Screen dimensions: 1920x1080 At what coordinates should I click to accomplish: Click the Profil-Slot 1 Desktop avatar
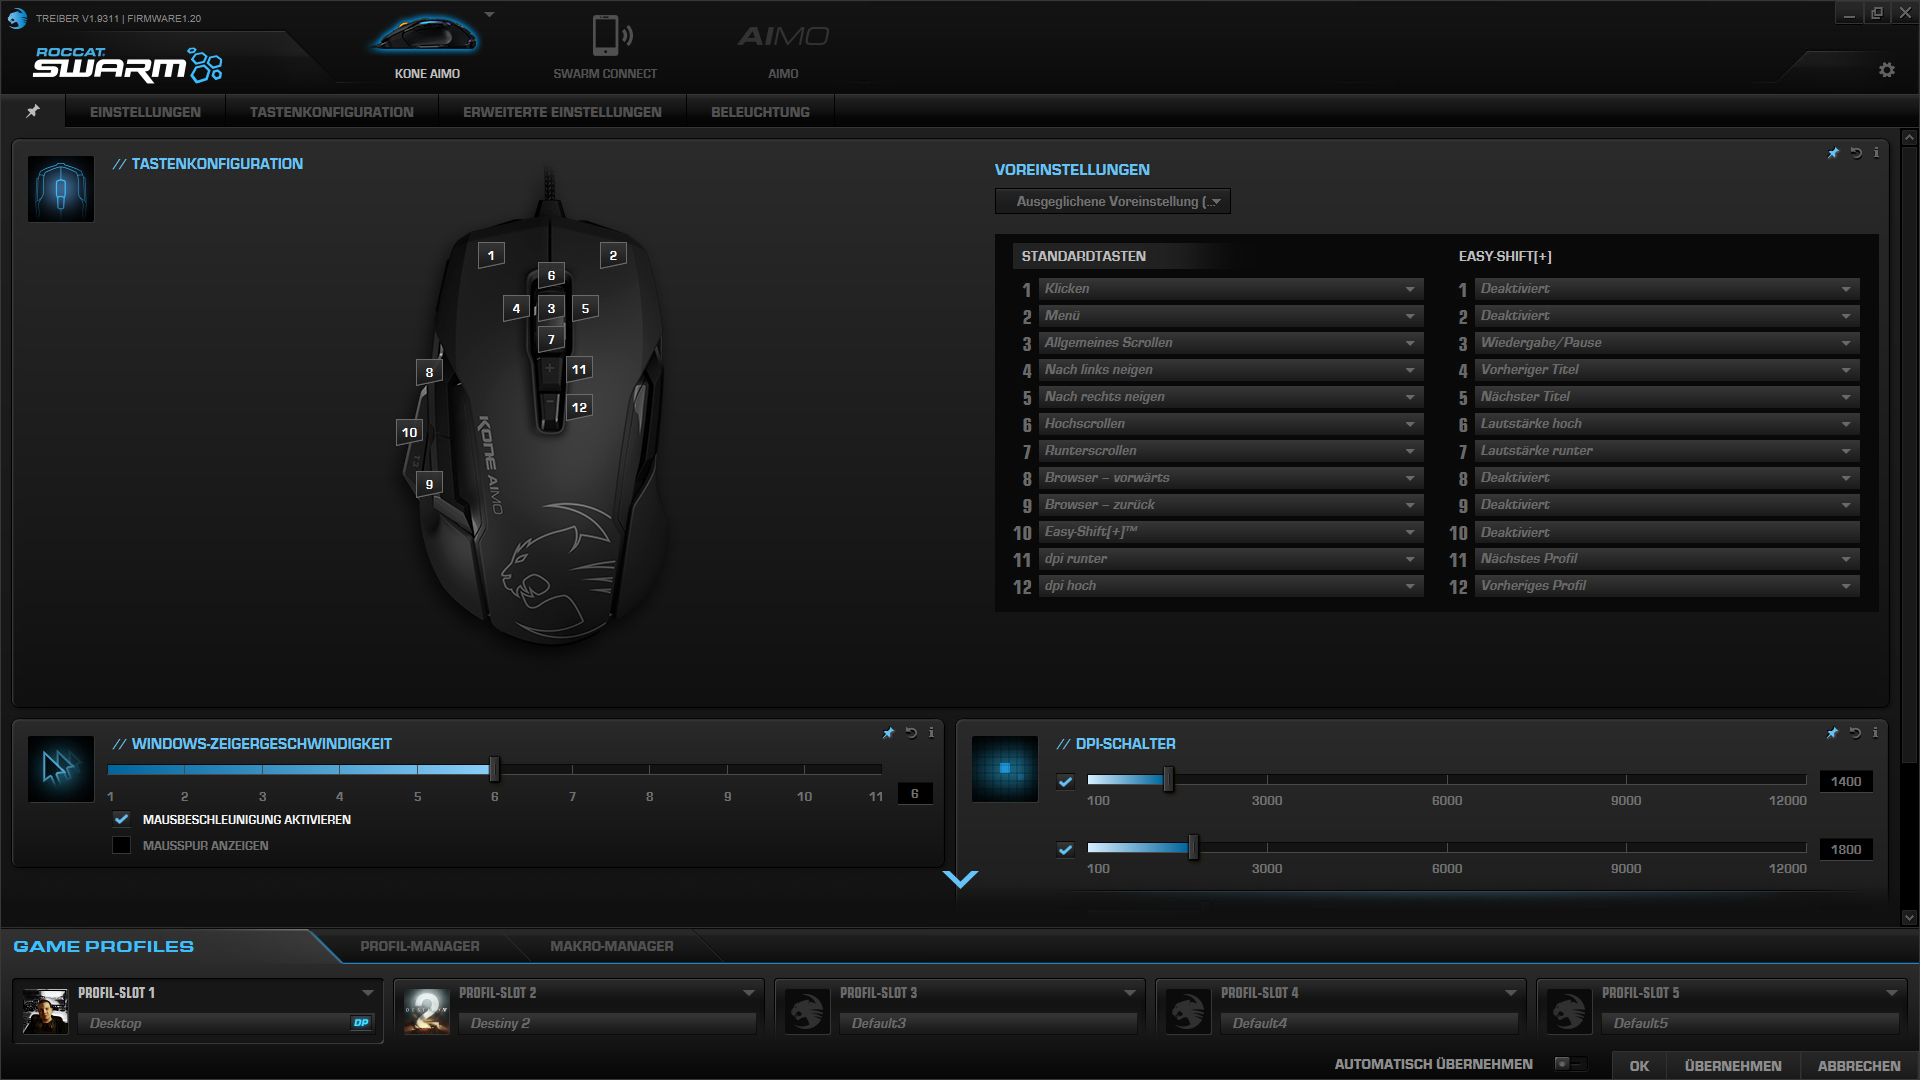(46, 1011)
